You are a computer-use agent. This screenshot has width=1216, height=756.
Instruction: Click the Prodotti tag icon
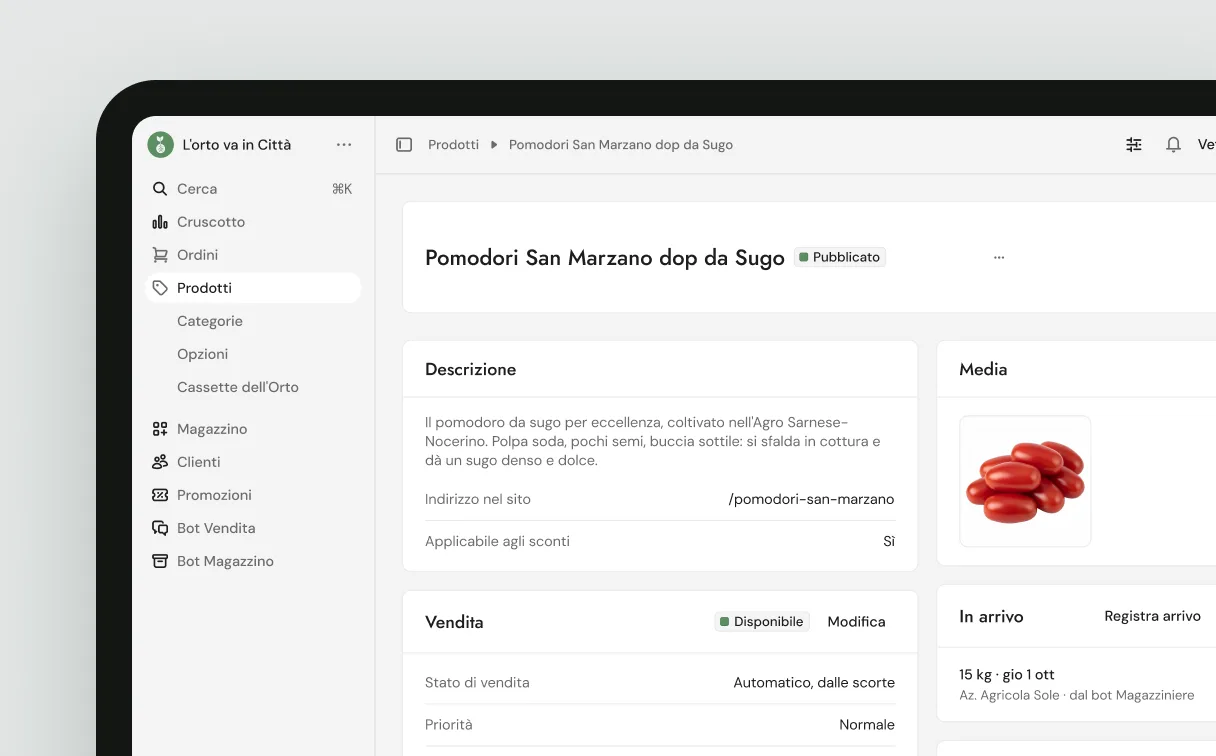tap(160, 288)
